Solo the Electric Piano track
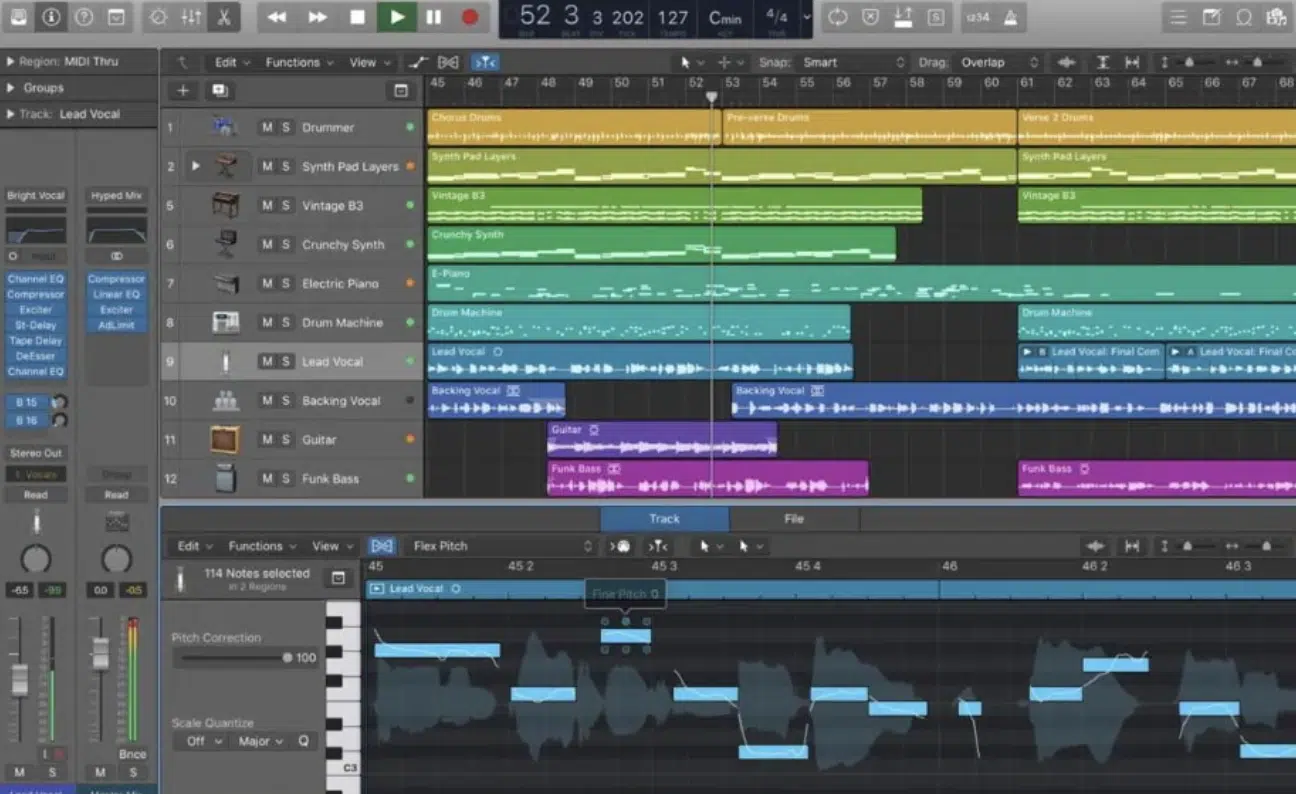Screen dimensions: 1296x794 (x=285, y=283)
